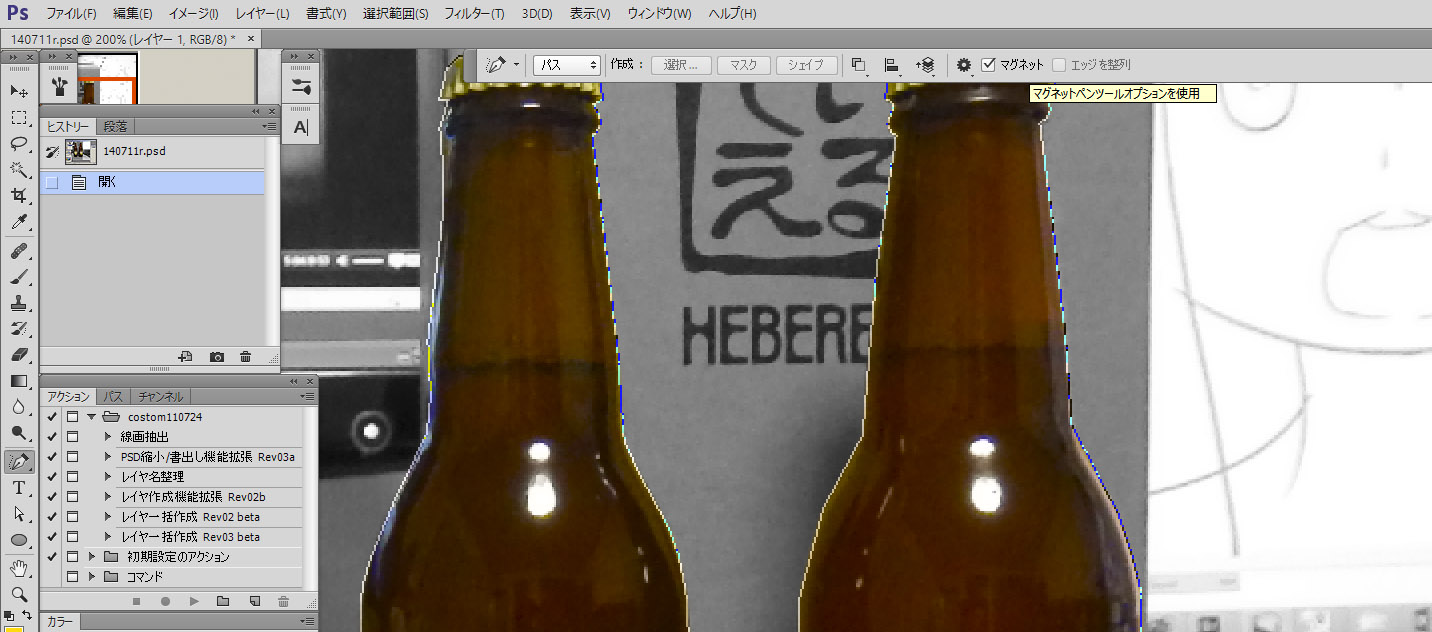Set history brush source on 開く state

pos(52,182)
